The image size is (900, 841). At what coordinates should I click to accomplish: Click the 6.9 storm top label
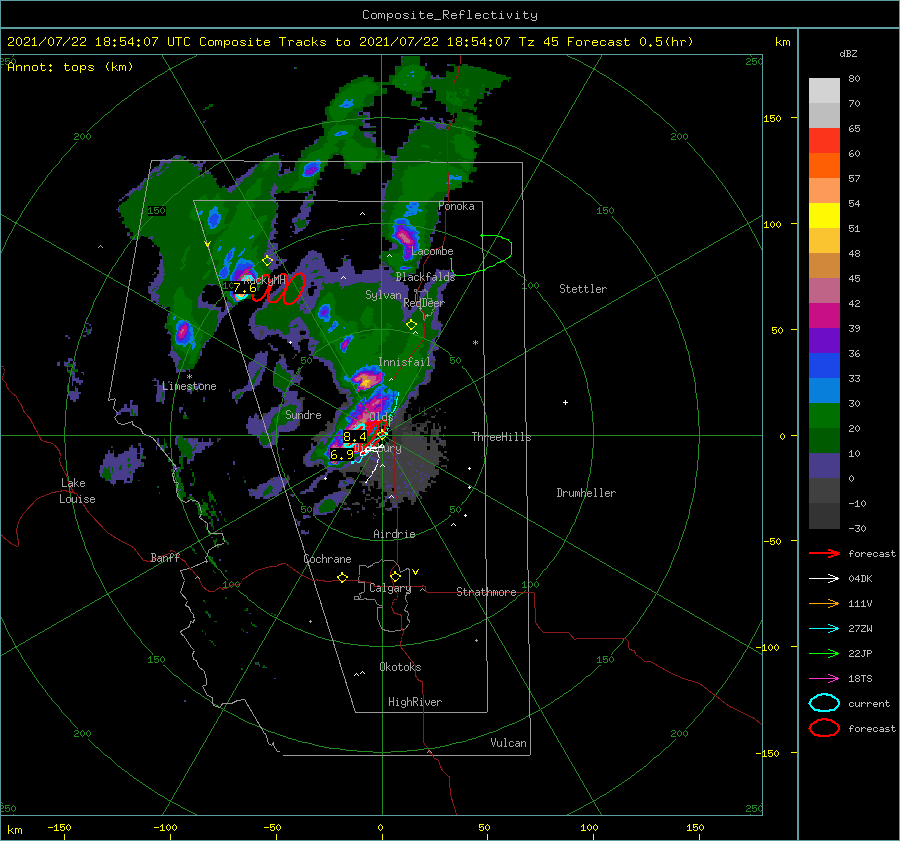(342, 455)
